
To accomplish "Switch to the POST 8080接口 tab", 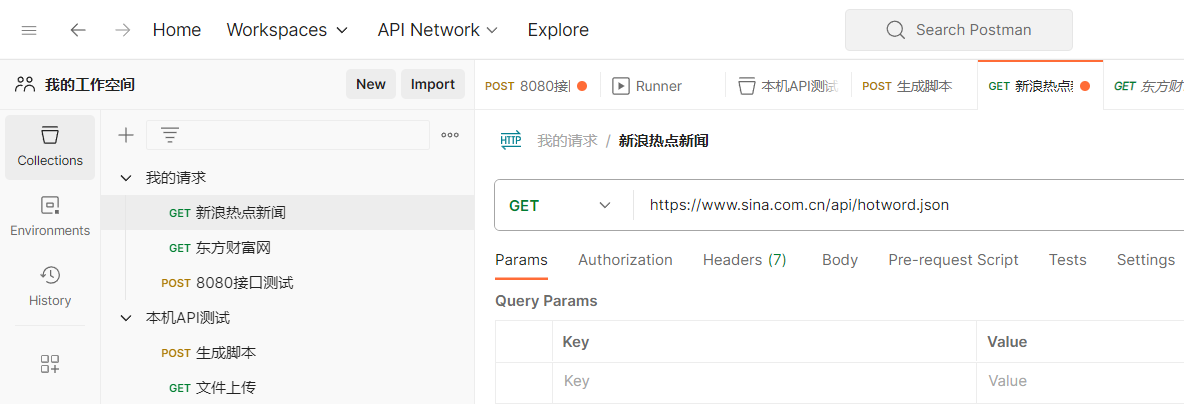I will 537,86.
